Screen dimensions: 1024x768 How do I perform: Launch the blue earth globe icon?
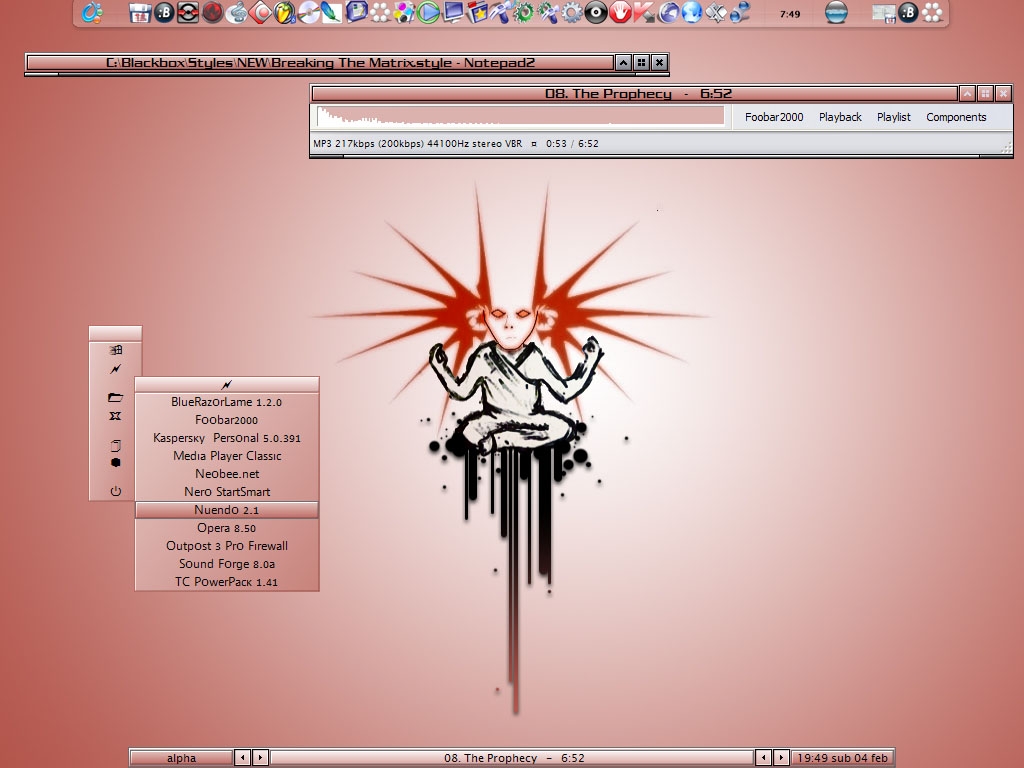tap(692, 12)
